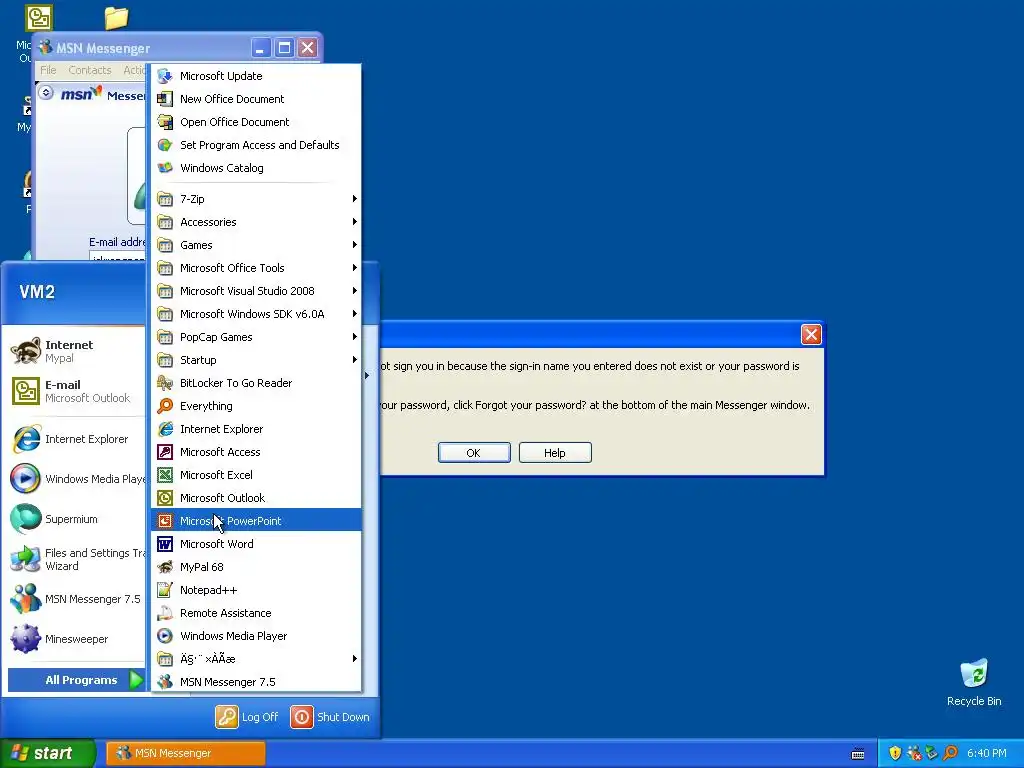This screenshot has width=1024, height=768.
Task: Open Remote Assistance
Action: pyautogui.click(x=256, y=613)
